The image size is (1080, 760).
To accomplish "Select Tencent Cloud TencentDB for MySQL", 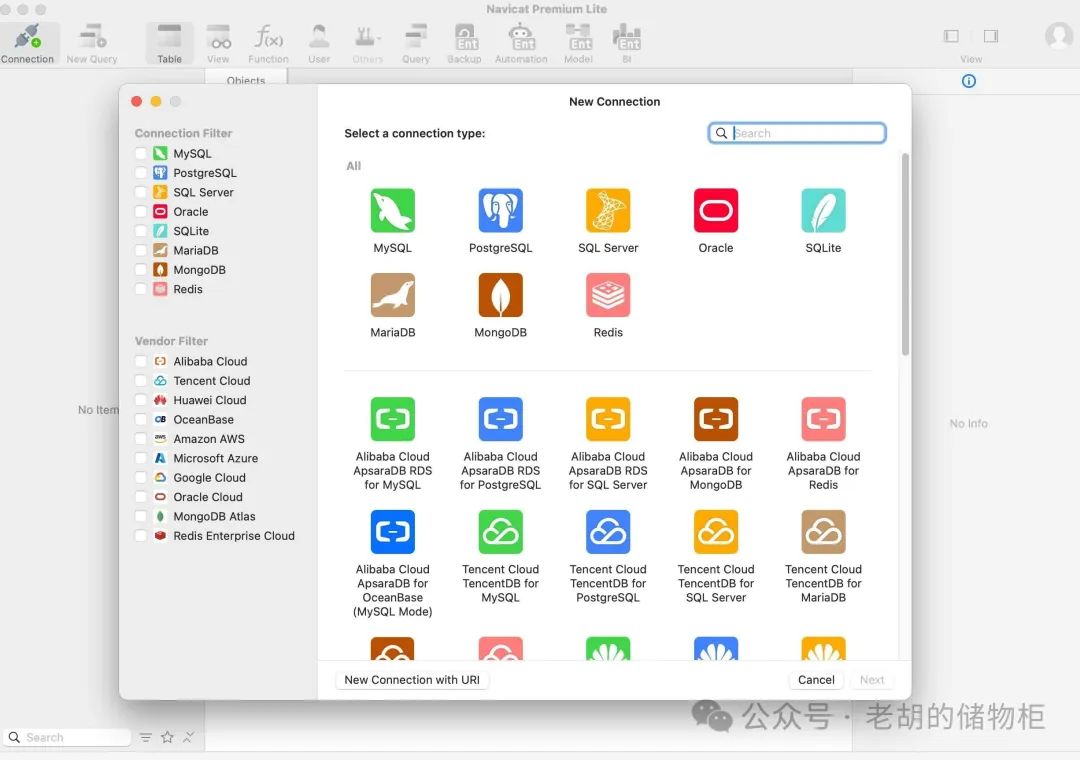I will pos(501,532).
